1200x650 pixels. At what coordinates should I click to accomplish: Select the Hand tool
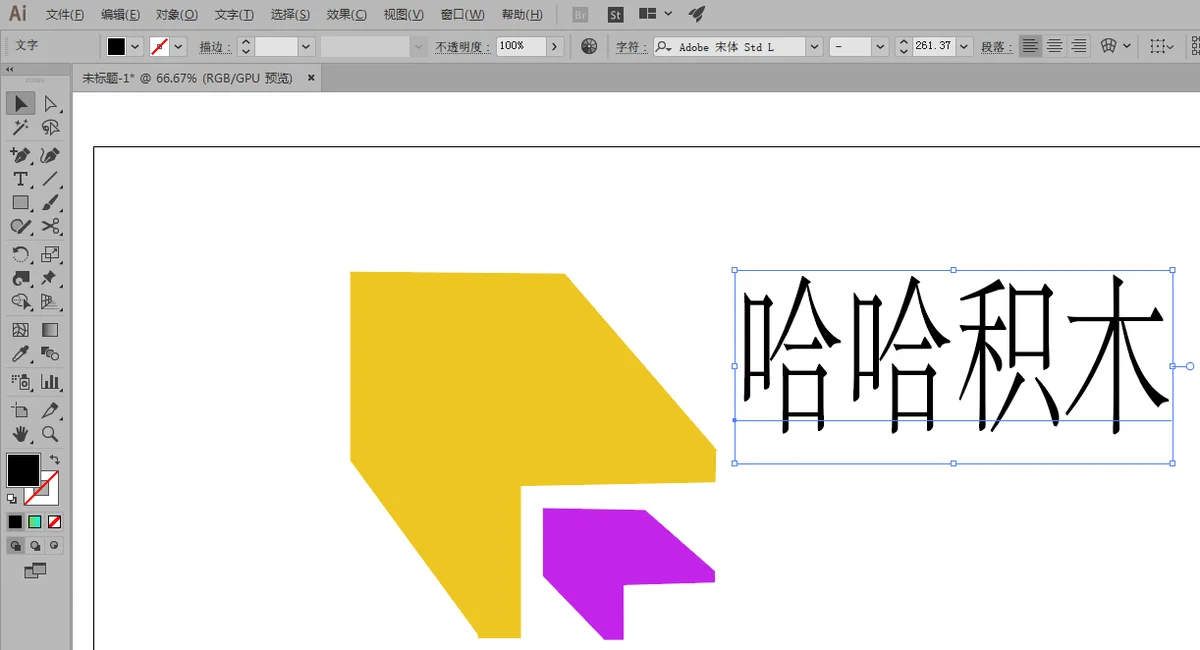[x=21, y=434]
